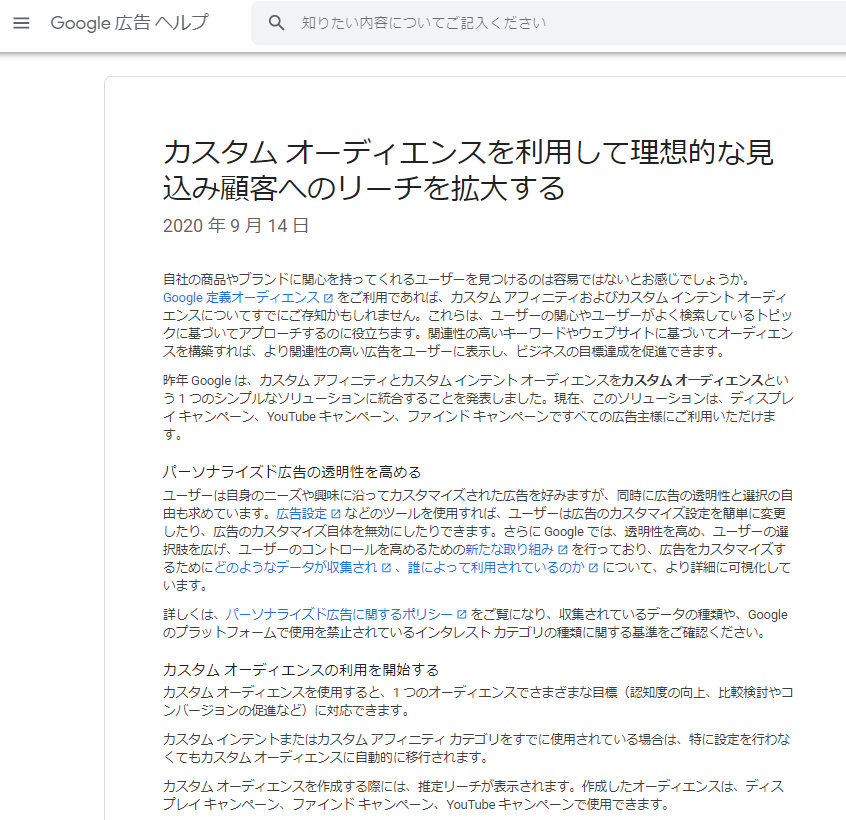Click external-link icon after パーソナライズド広告に関するポリシー

(x=462, y=614)
